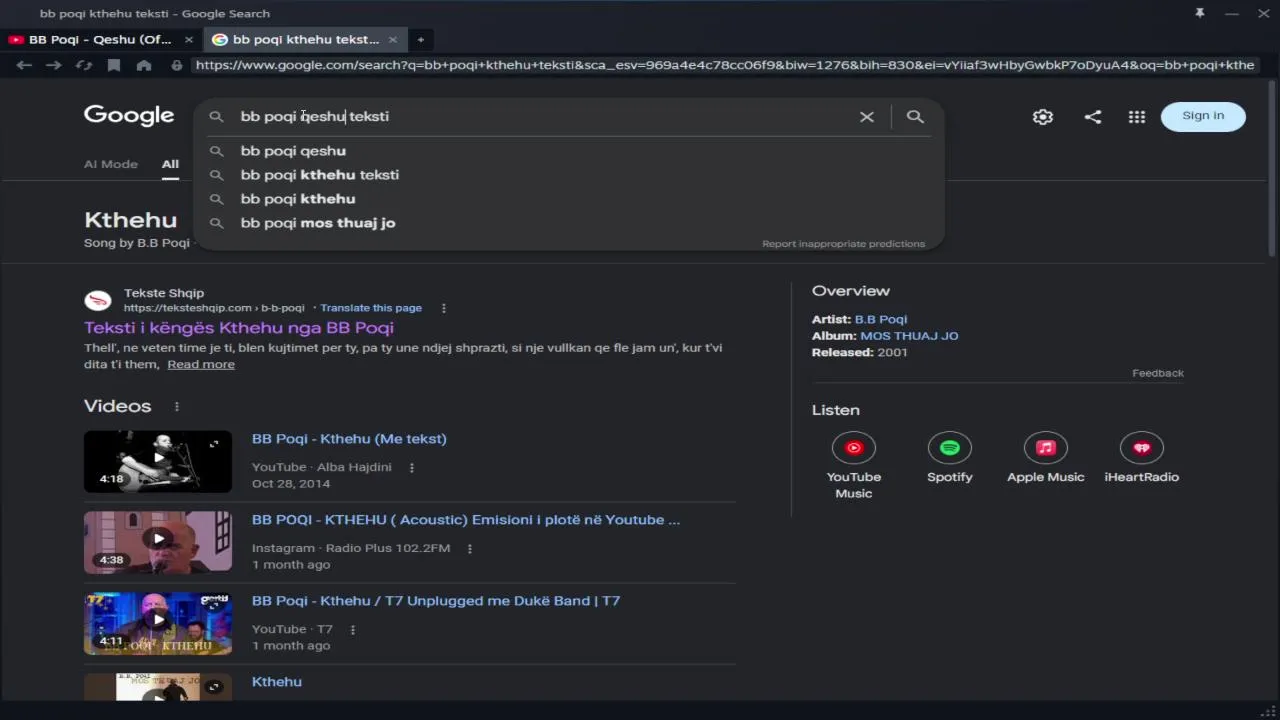Click the expand icon on Kthehu (Me tekst) thumbnail
Image resolution: width=1280 pixels, height=720 pixels.
point(214,444)
